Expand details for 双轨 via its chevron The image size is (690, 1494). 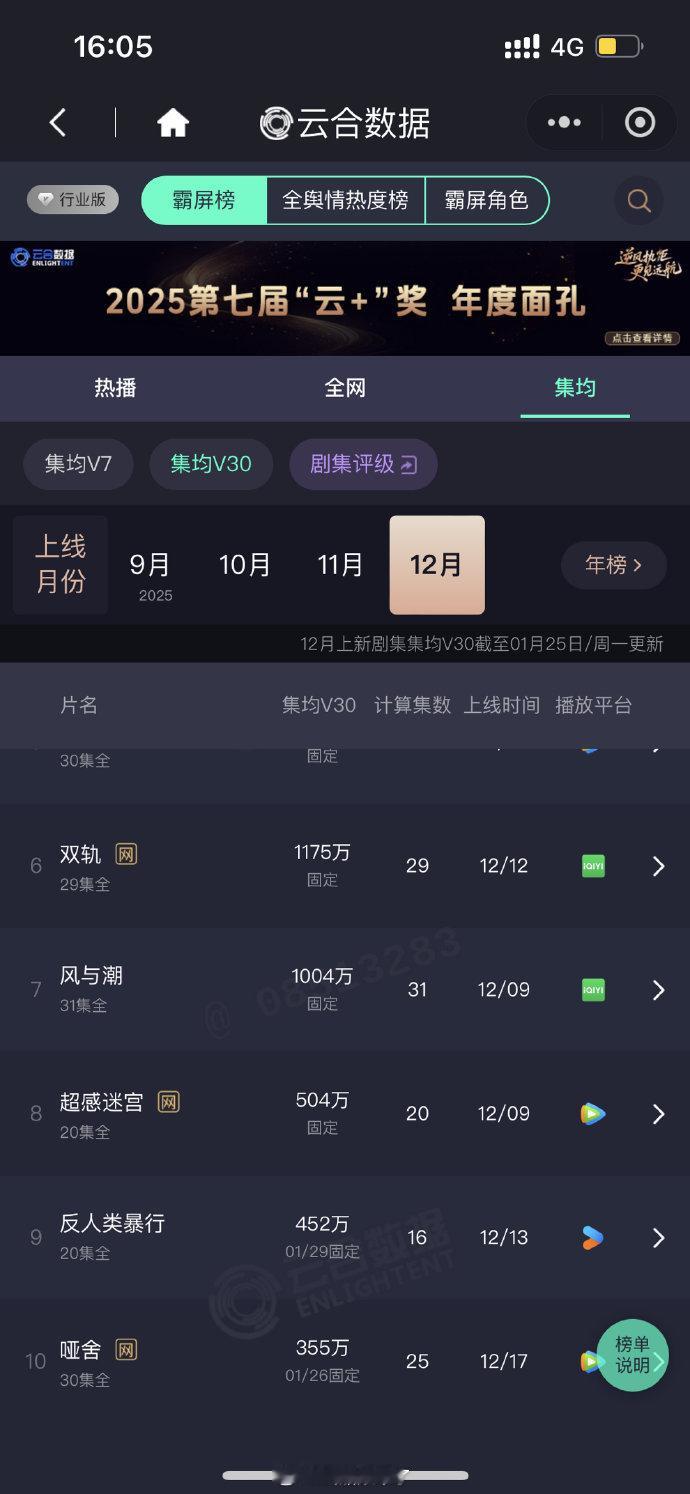click(657, 865)
